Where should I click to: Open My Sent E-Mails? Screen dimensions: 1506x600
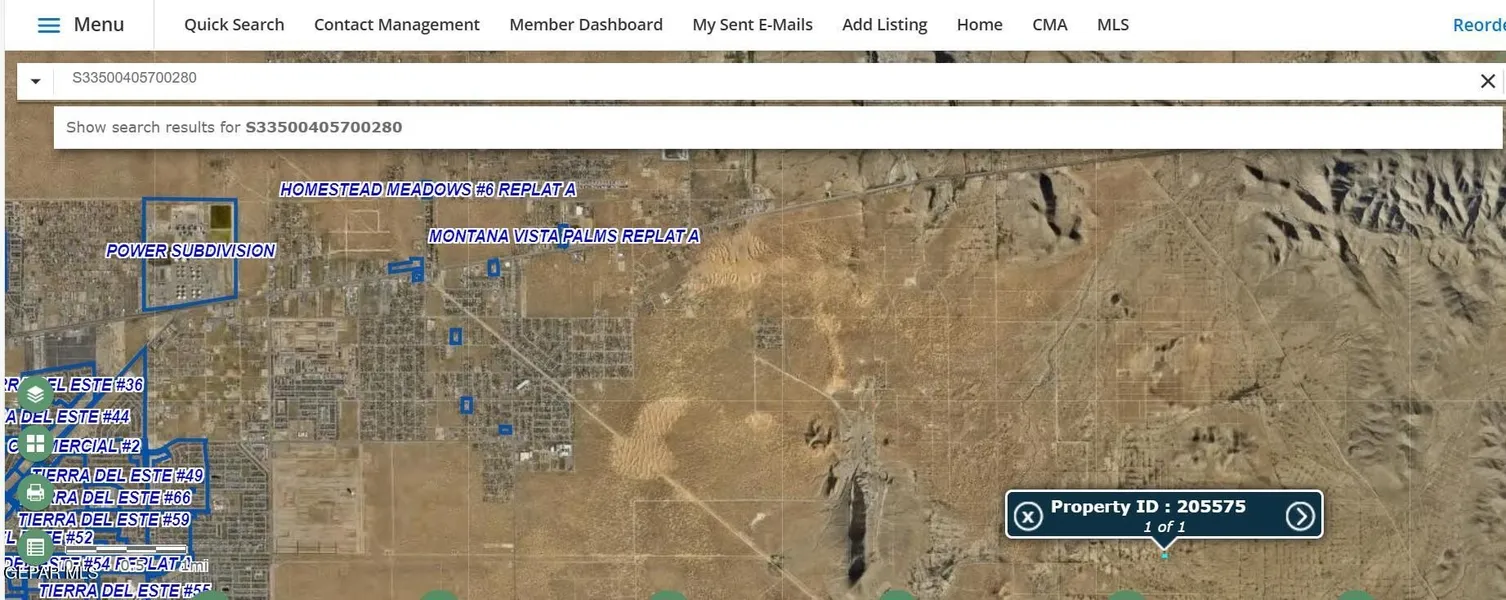(752, 25)
